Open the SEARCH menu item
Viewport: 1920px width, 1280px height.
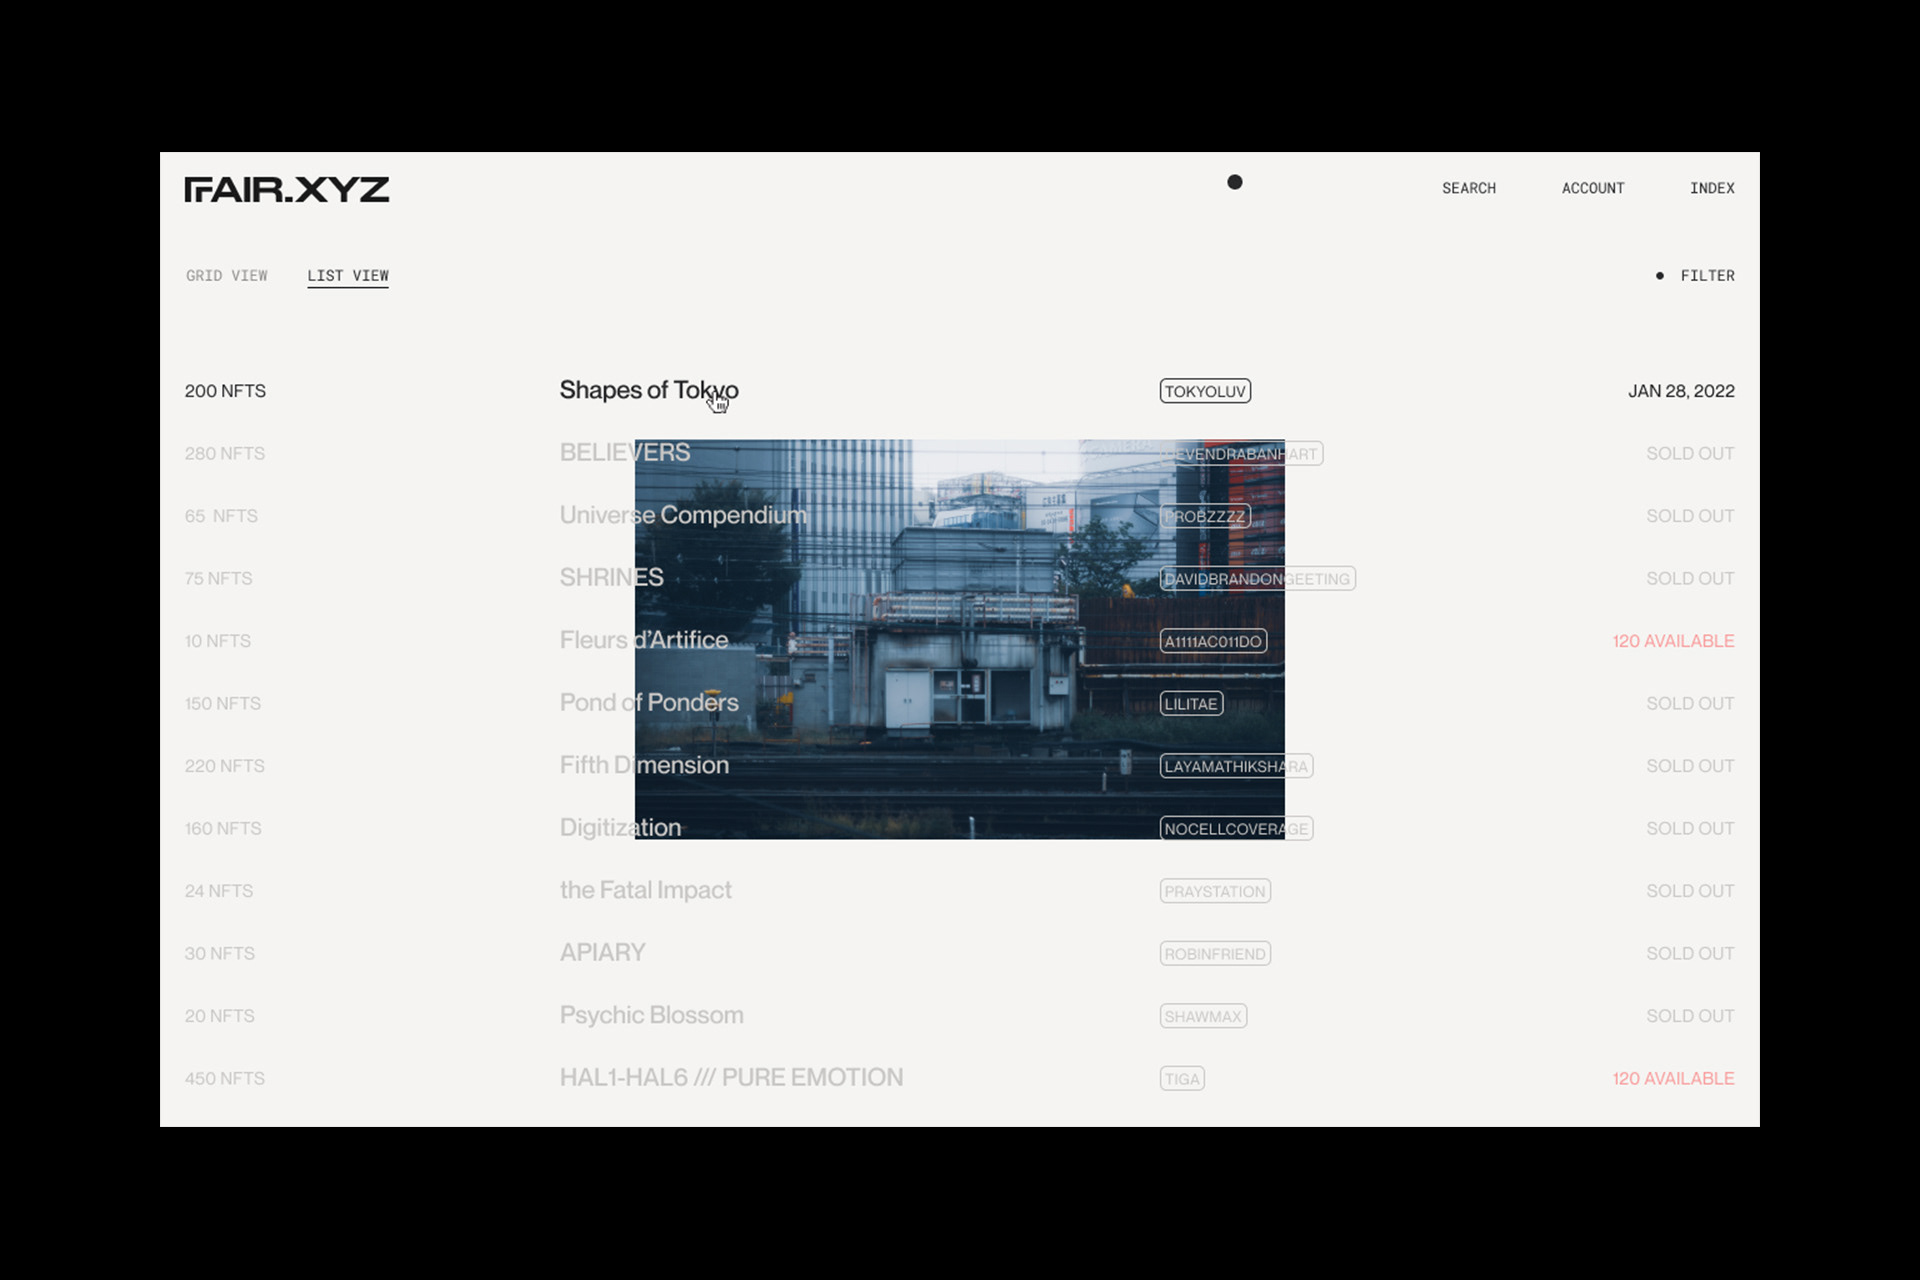1469,188
